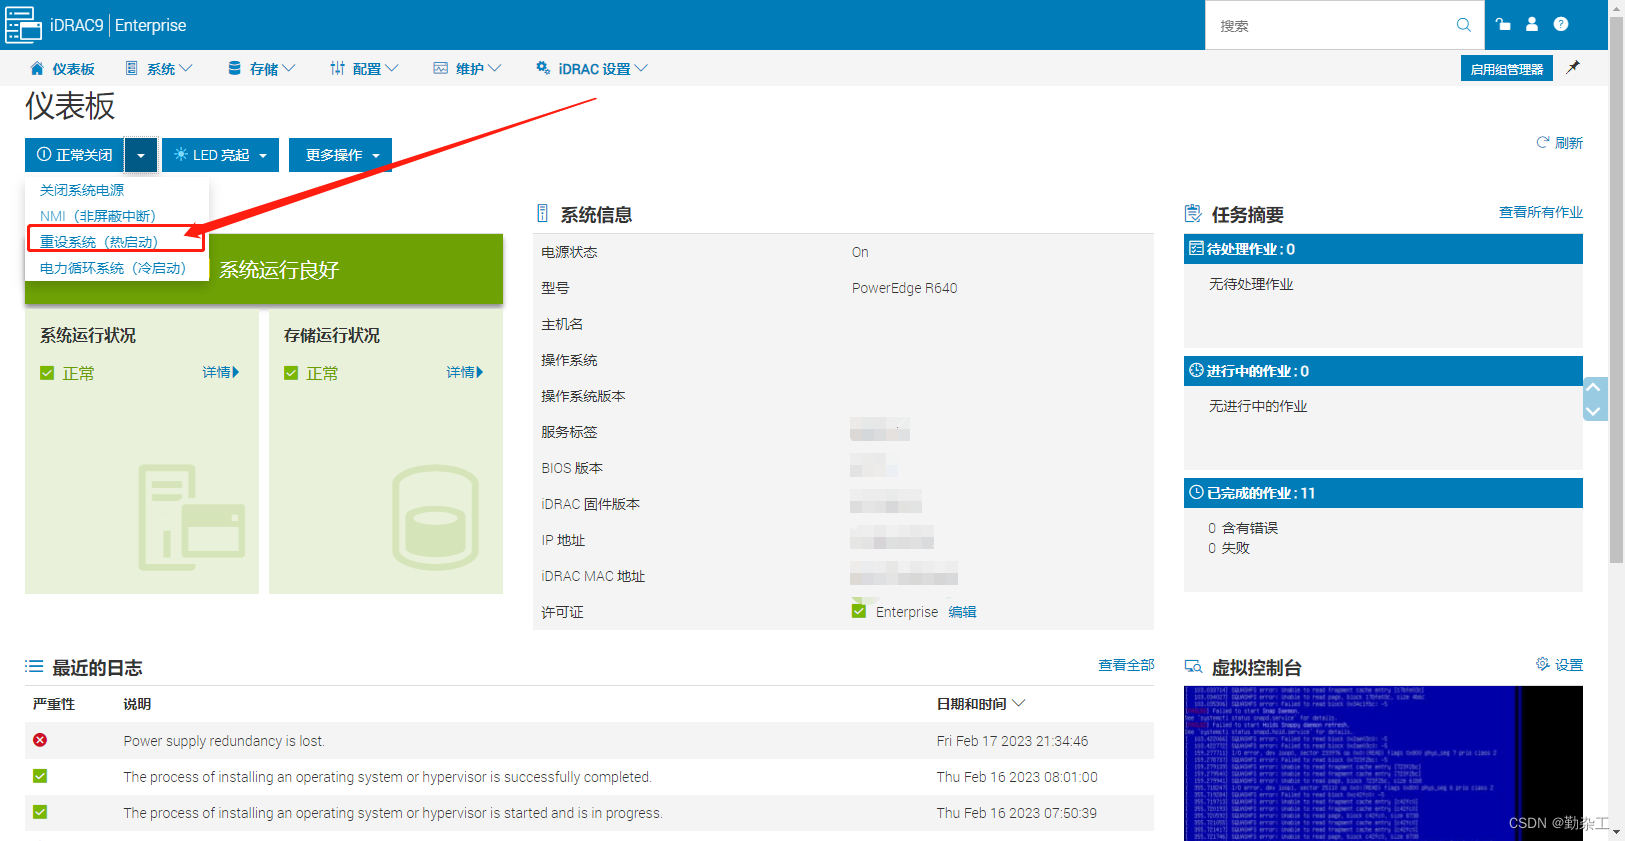Click the 最近的日志 list icon
This screenshot has width=1625, height=841.
pyautogui.click(x=34, y=666)
